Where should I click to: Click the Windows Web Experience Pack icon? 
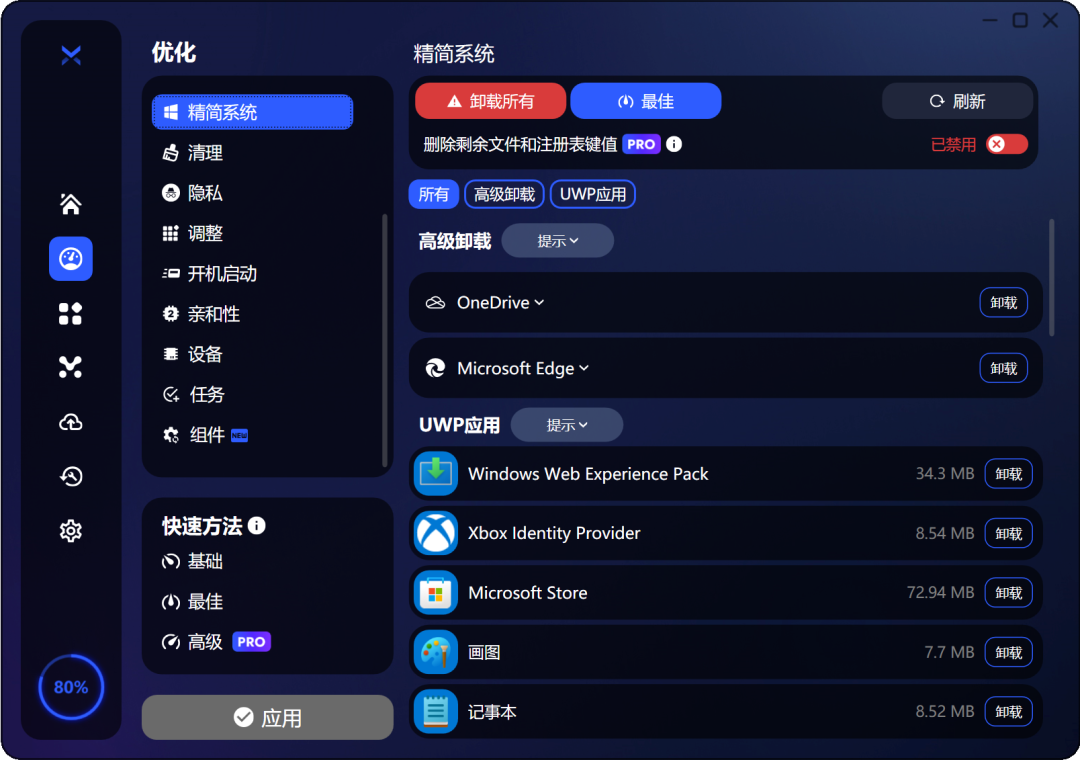(435, 473)
